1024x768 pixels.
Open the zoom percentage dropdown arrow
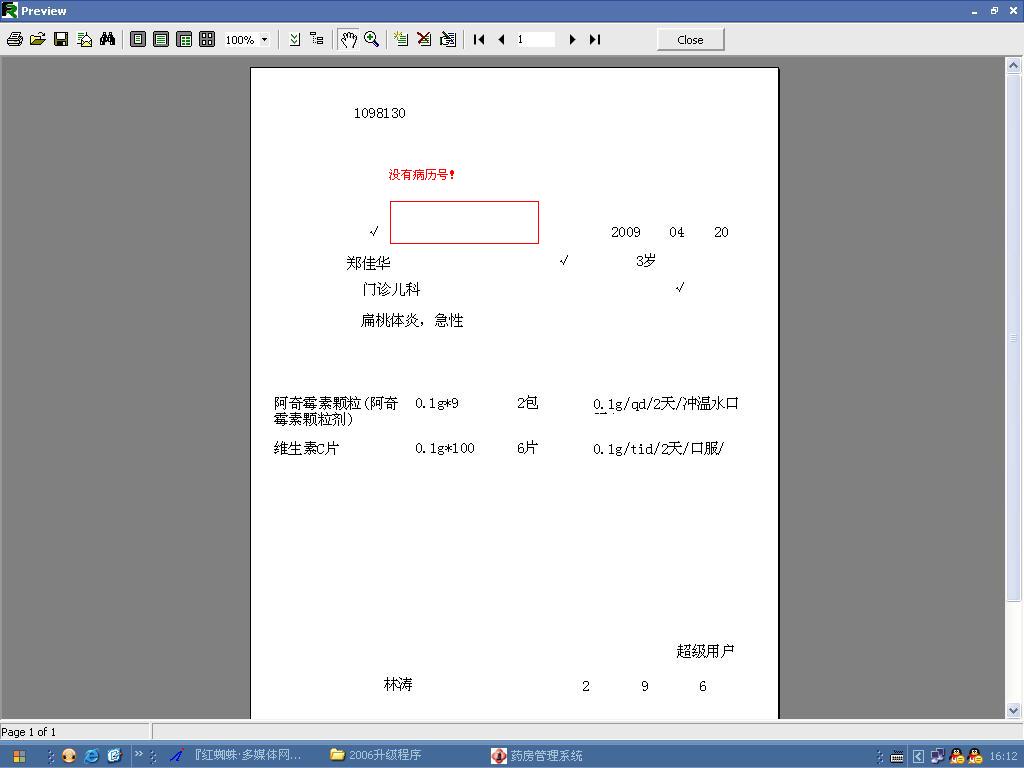click(264, 40)
